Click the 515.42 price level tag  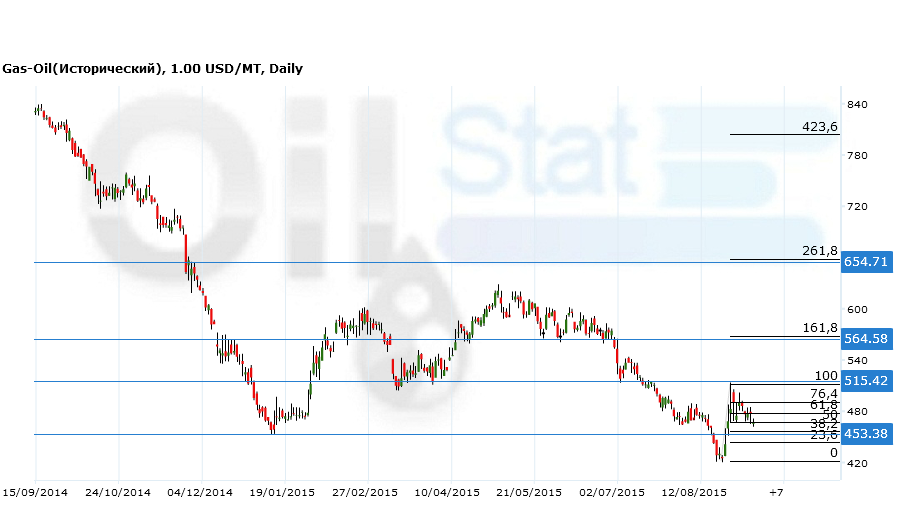[x=866, y=381]
